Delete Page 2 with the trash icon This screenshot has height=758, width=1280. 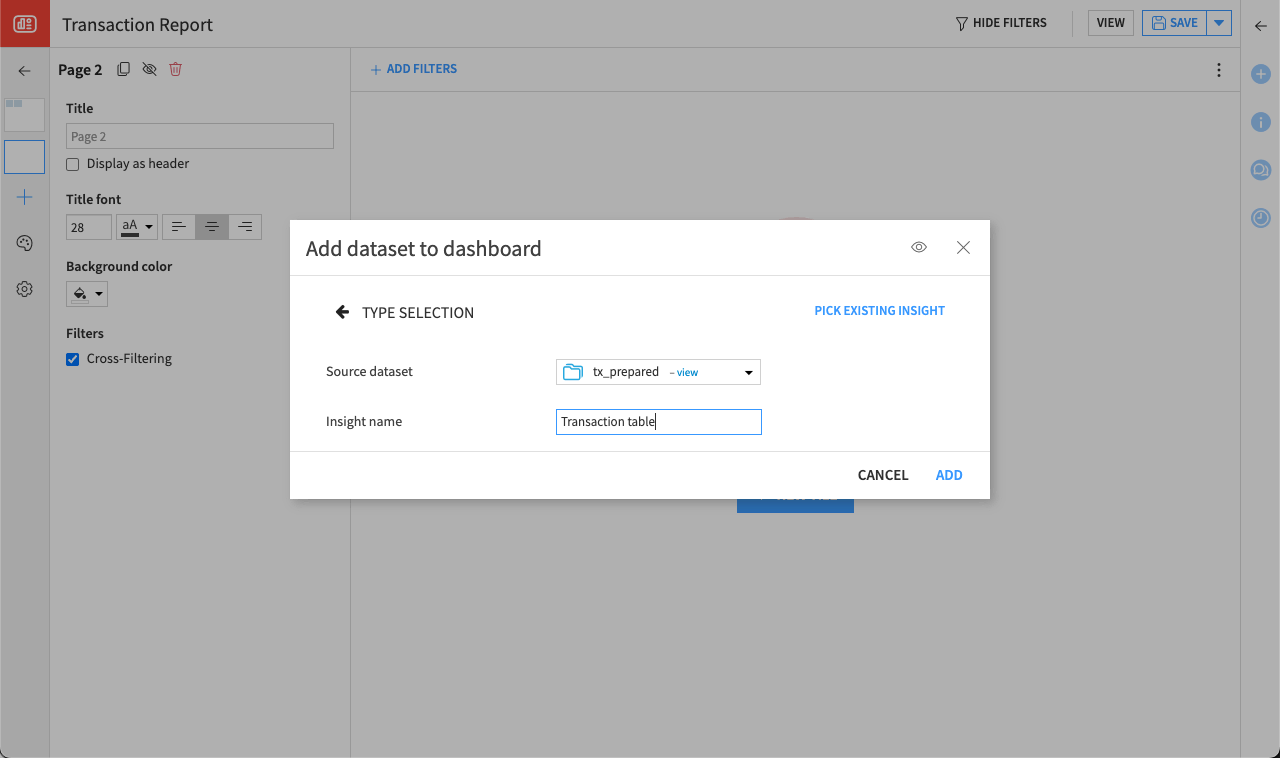tap(176, 69)
